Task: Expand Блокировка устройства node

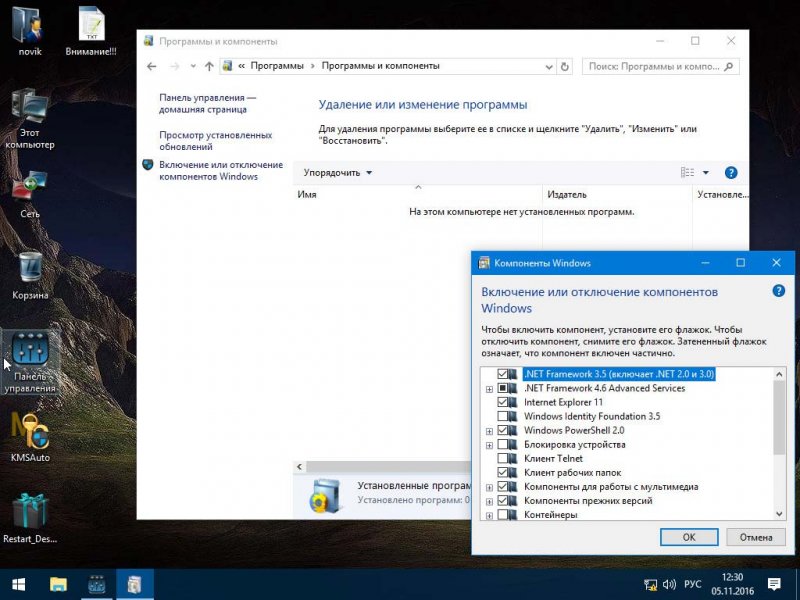Action: (489, 445)
